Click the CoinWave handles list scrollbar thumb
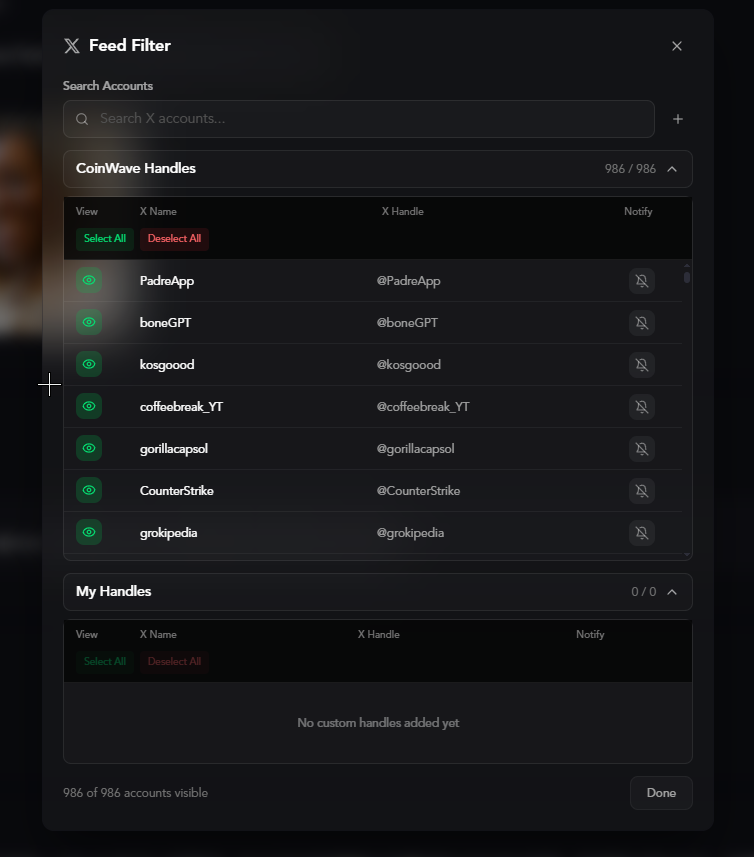 point(687,277)
